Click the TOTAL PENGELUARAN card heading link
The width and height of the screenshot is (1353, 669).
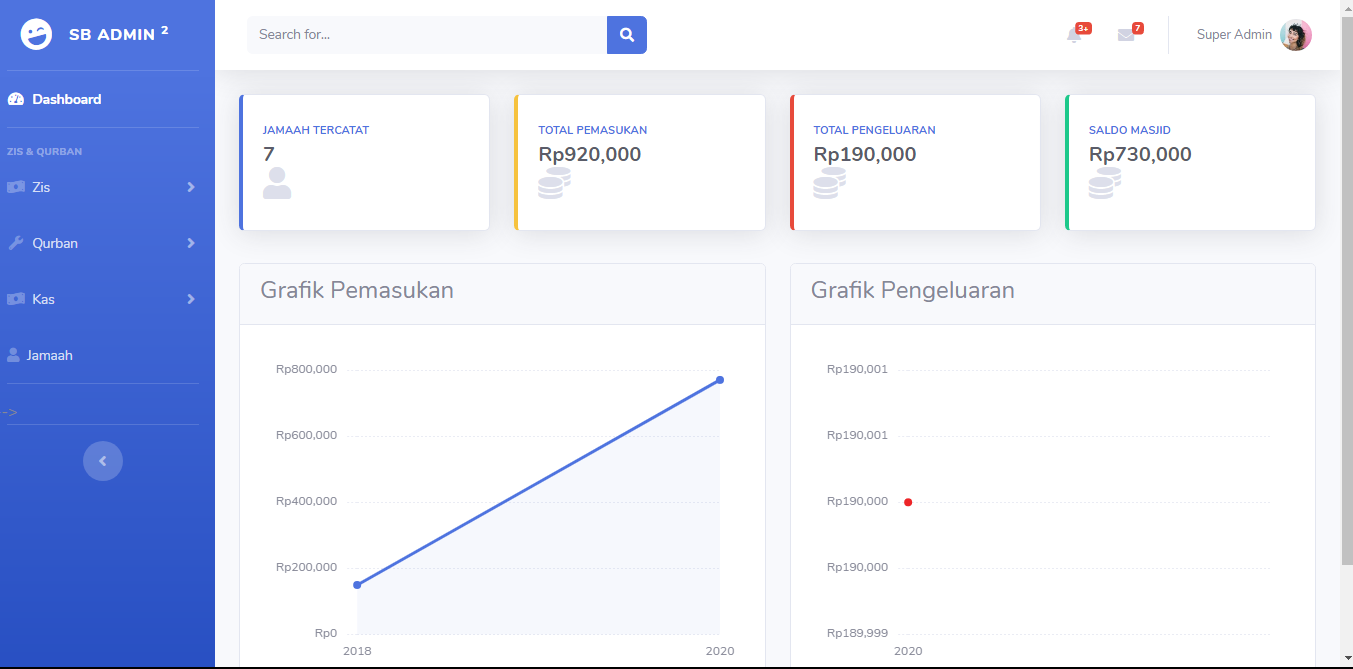click(x=874, y=129)
